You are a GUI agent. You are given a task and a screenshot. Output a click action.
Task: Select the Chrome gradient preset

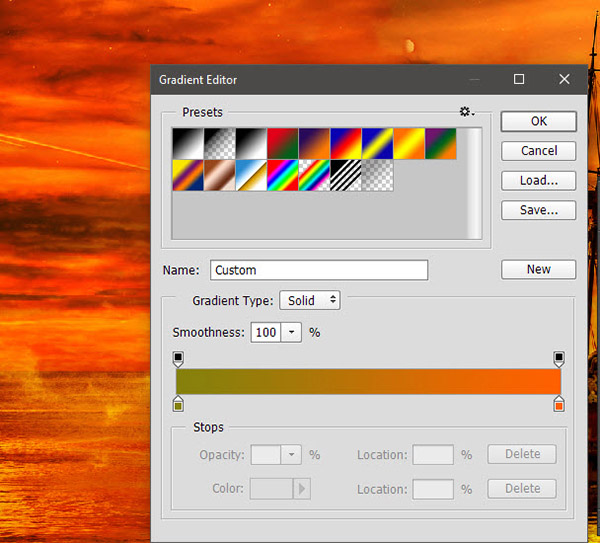250,175
